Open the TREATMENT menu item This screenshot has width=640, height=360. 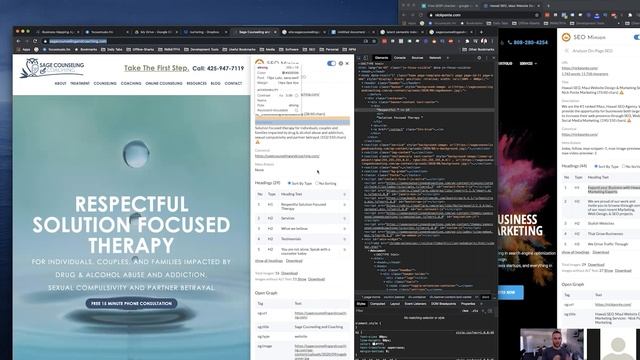click(80, 83)
